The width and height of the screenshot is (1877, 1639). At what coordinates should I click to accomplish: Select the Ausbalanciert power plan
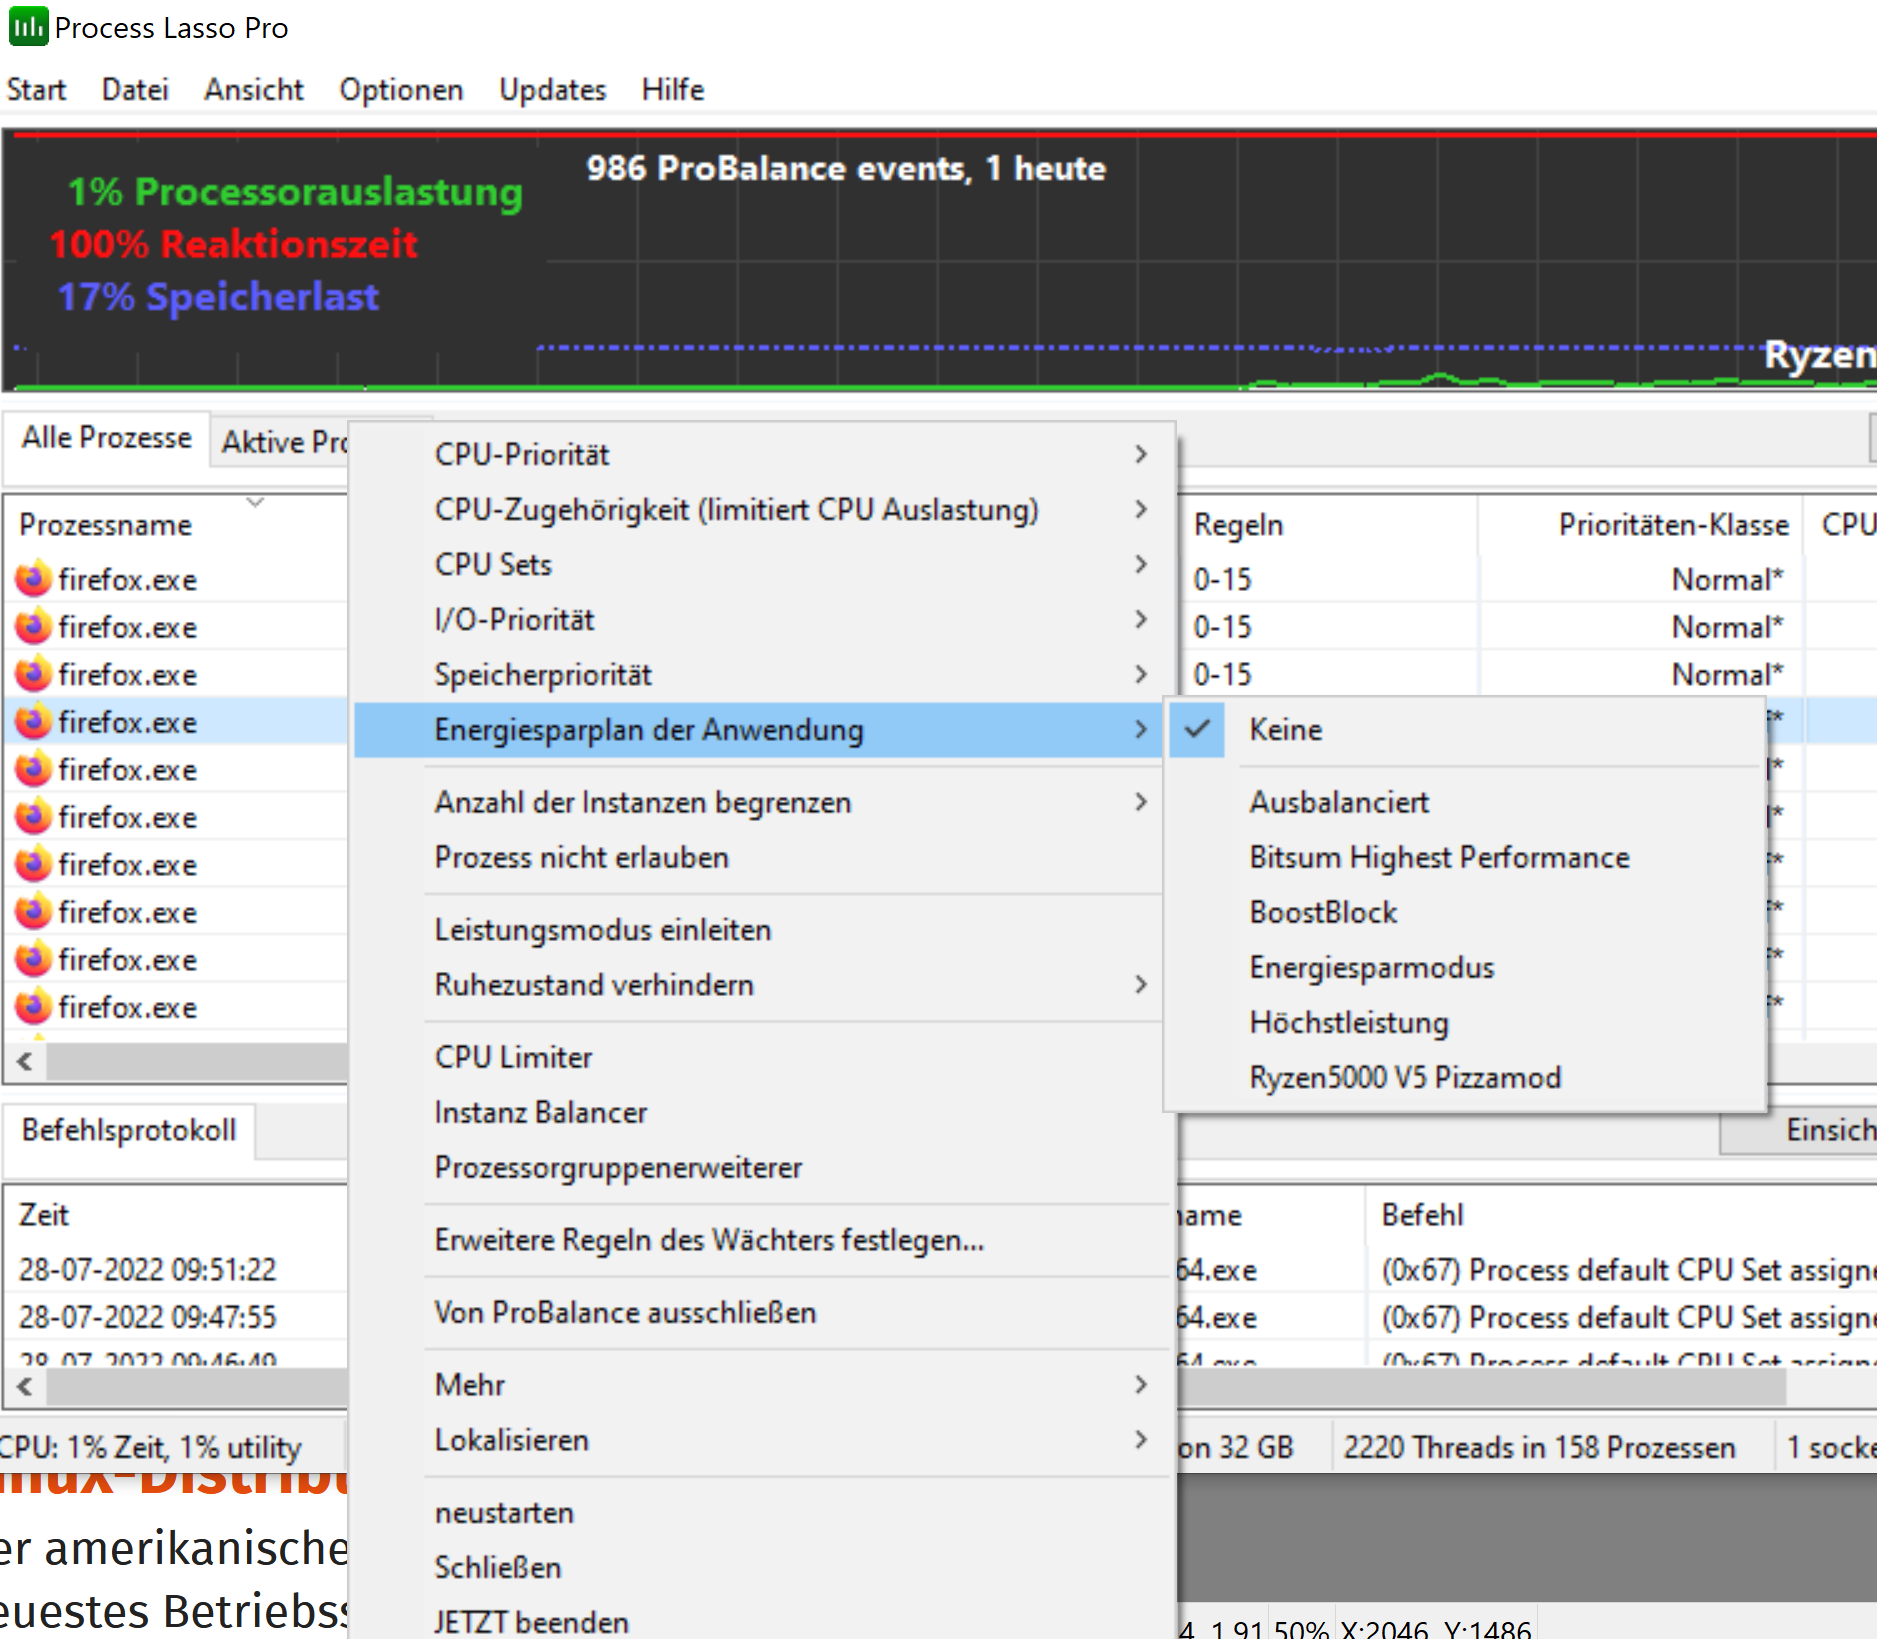click(x=1465, y=802)
